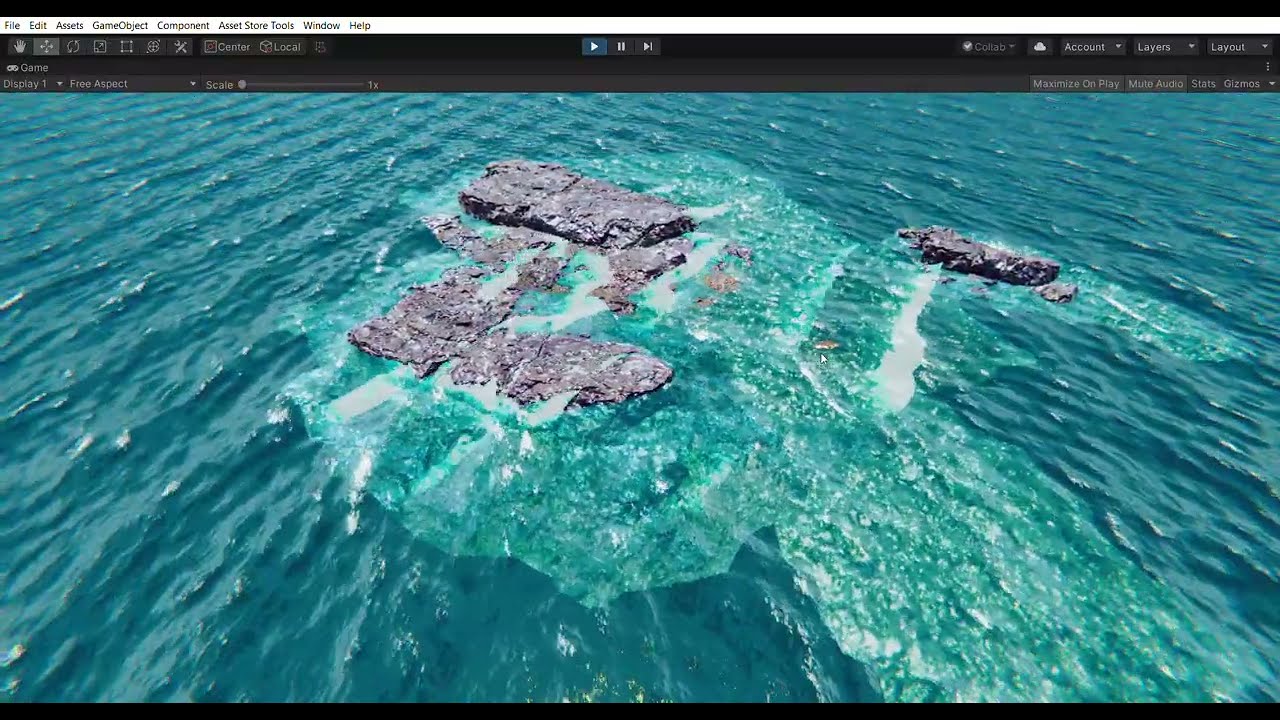
Task: Select the Scale tool
Action: pos(100,47)
